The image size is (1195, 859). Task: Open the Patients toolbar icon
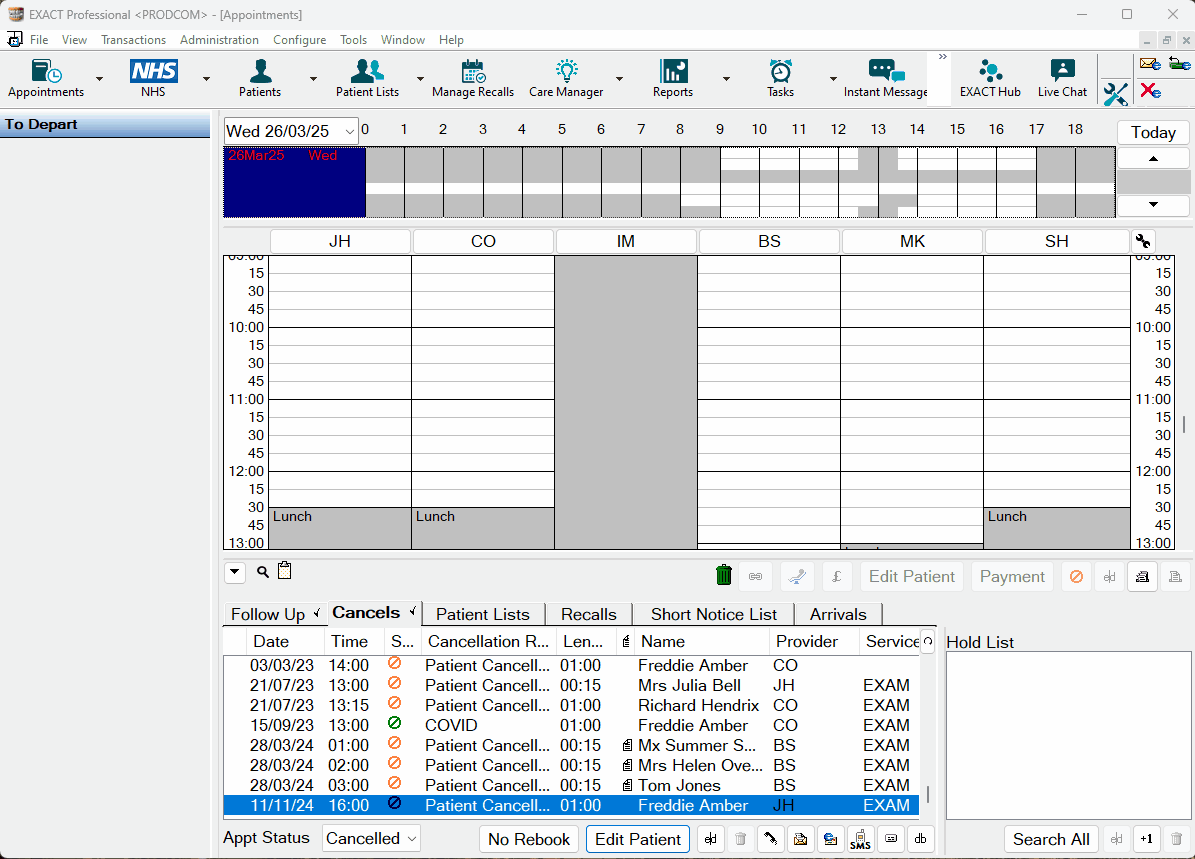[260, 78]
